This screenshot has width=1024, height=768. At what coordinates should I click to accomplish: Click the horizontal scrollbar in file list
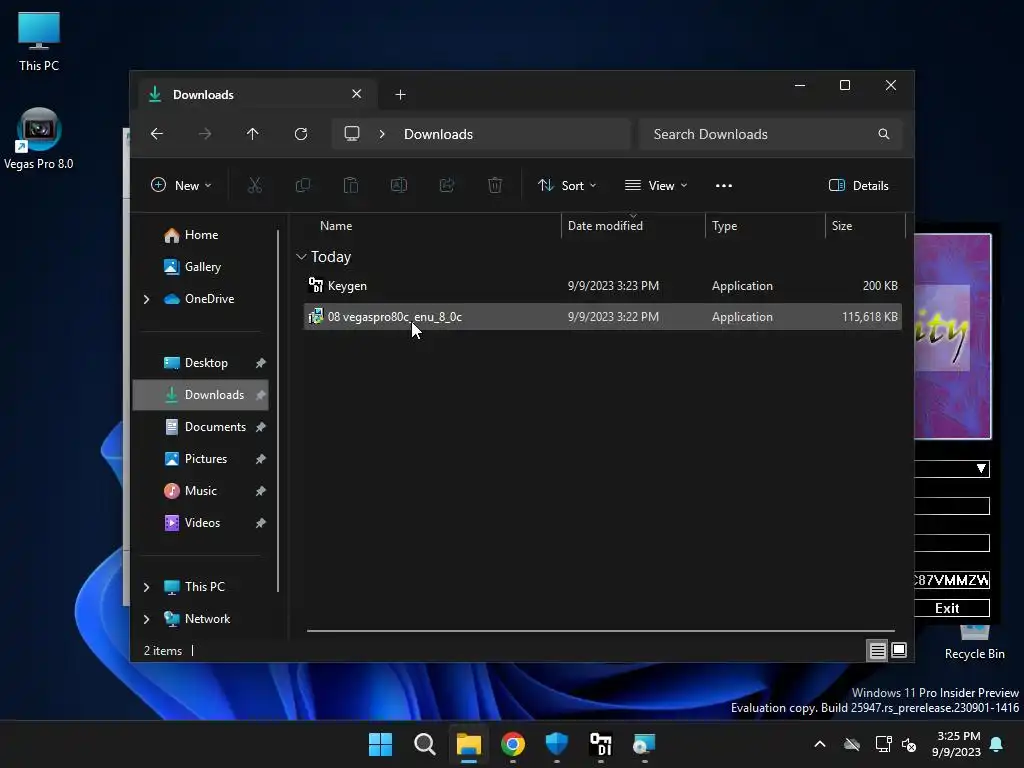click(x=601, y=631)
